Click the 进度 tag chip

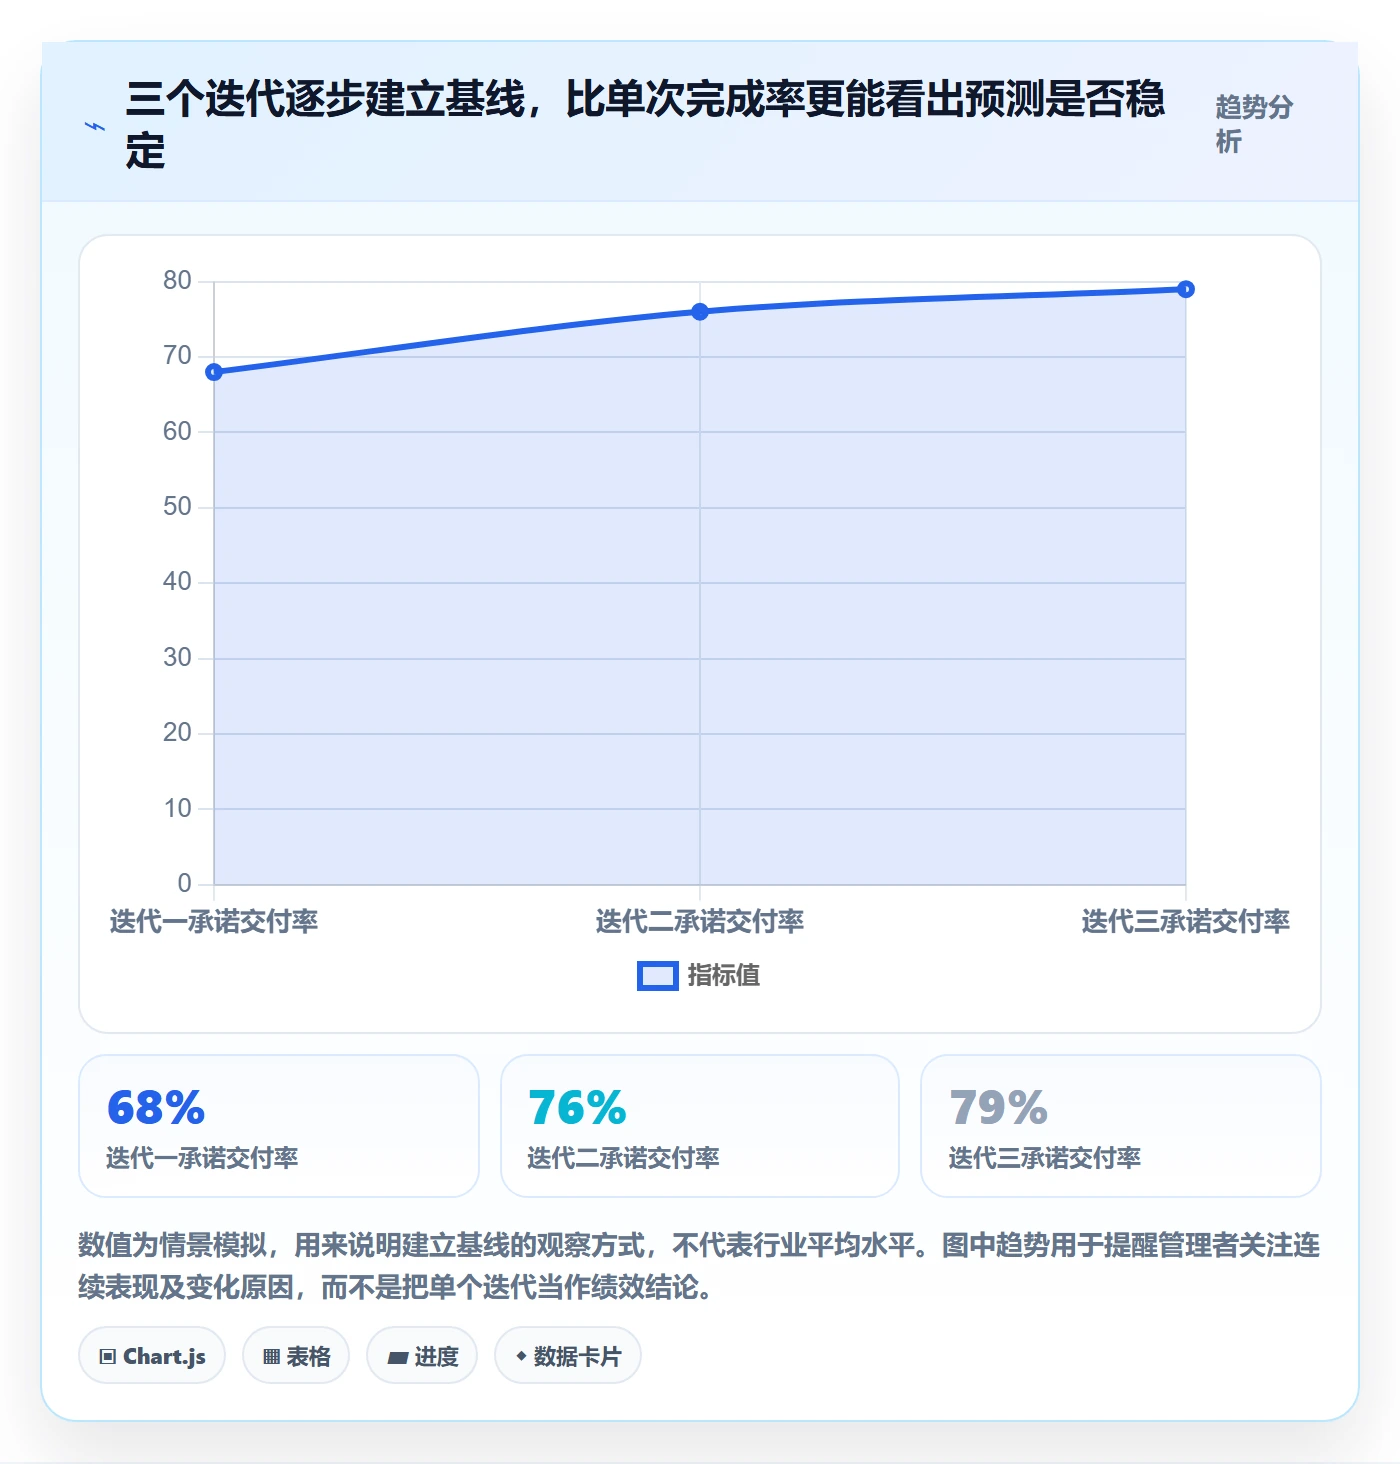click(x=422, y=1356)
